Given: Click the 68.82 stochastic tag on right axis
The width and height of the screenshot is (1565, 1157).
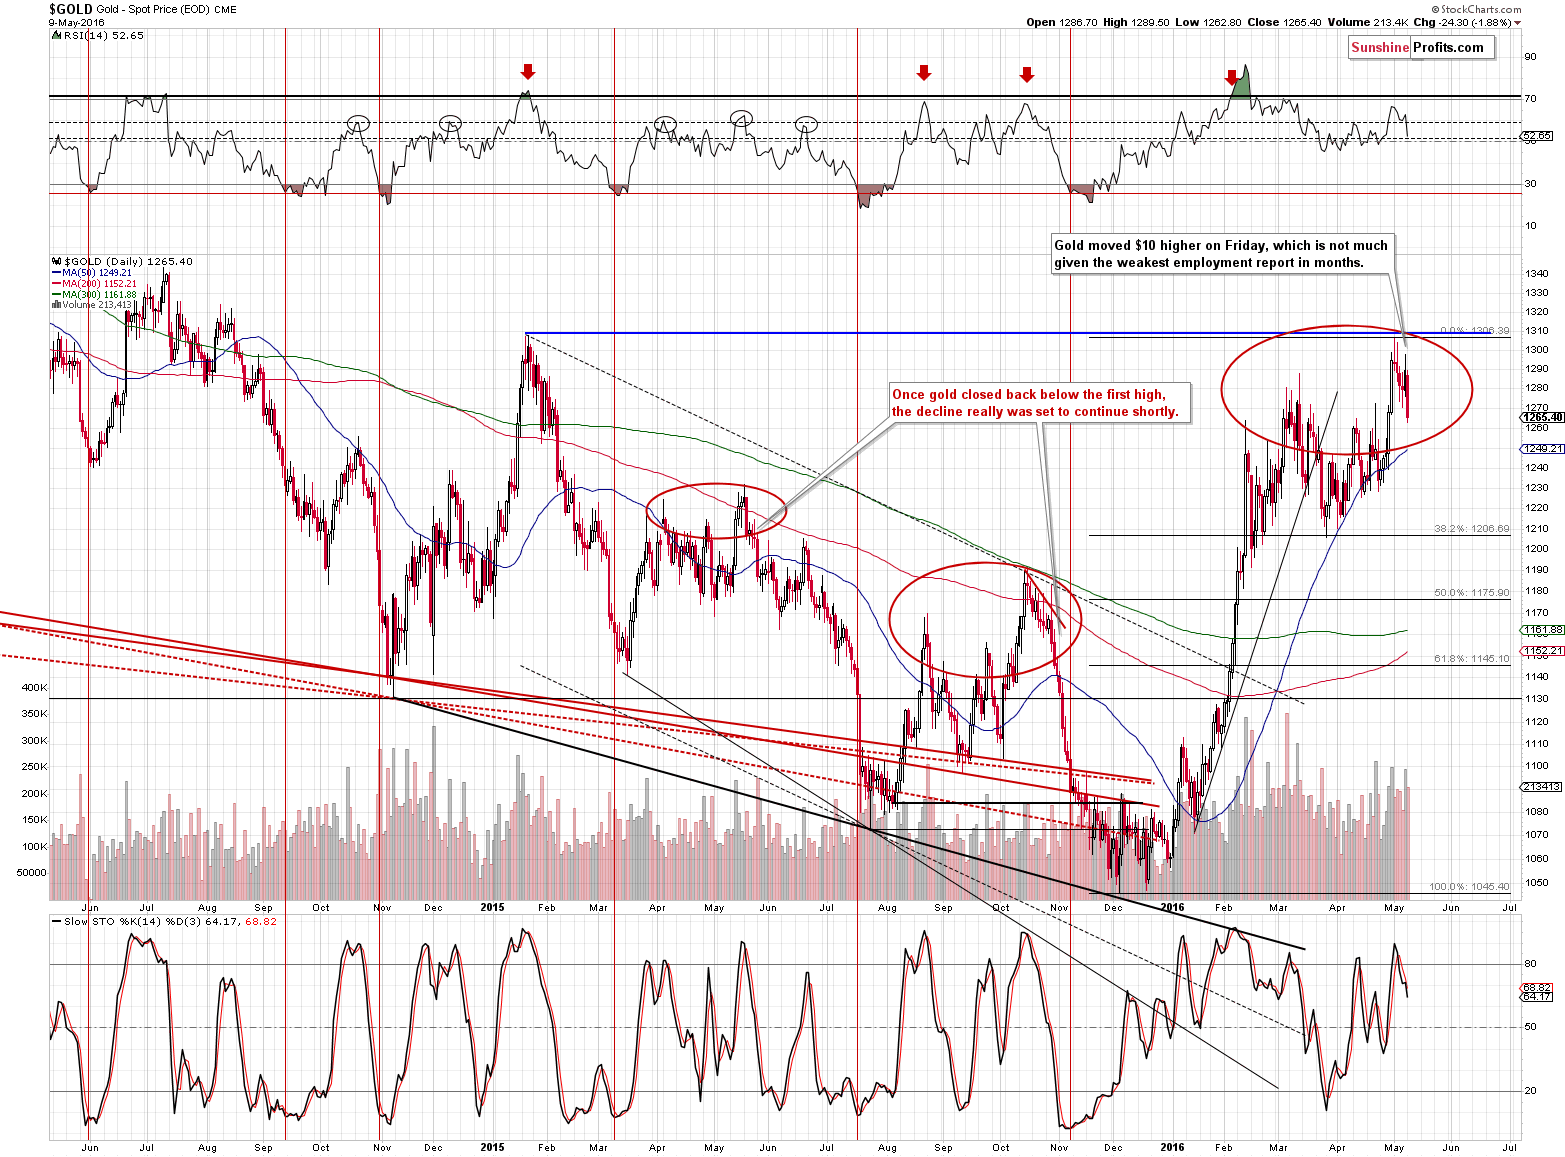Looking at the screenshot, I should pos(1538,987).
